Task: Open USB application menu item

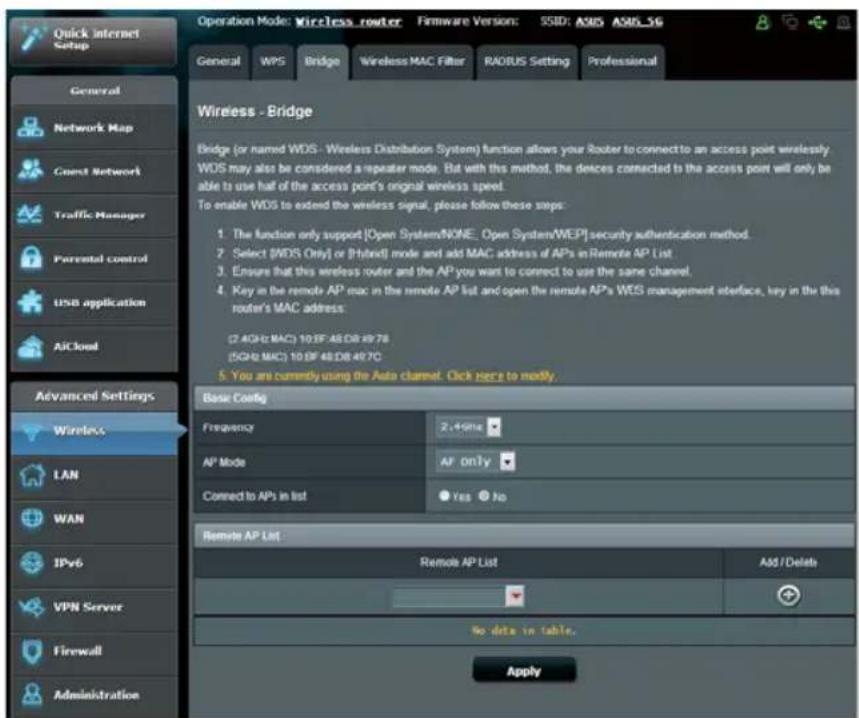Action: [x=94, y=302]
